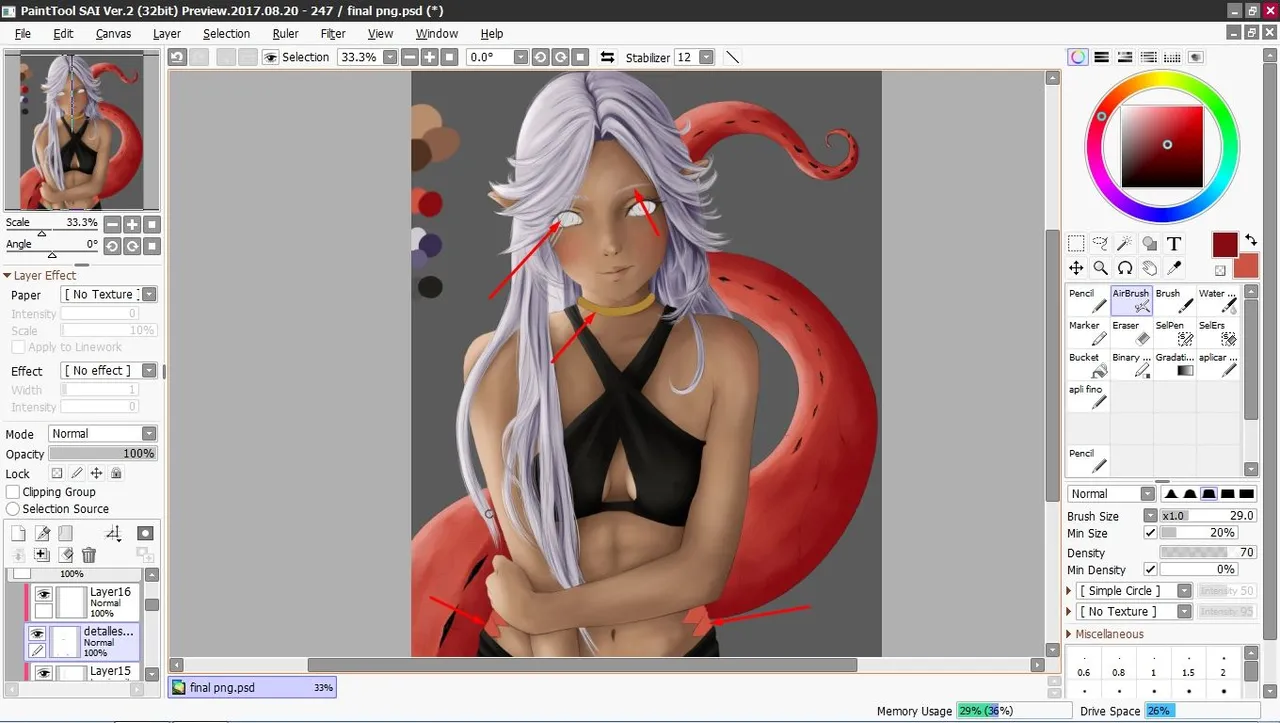Select the lasso selection tool
The height and width of the screenshot is (723, 1280).
click(1100, 243)
